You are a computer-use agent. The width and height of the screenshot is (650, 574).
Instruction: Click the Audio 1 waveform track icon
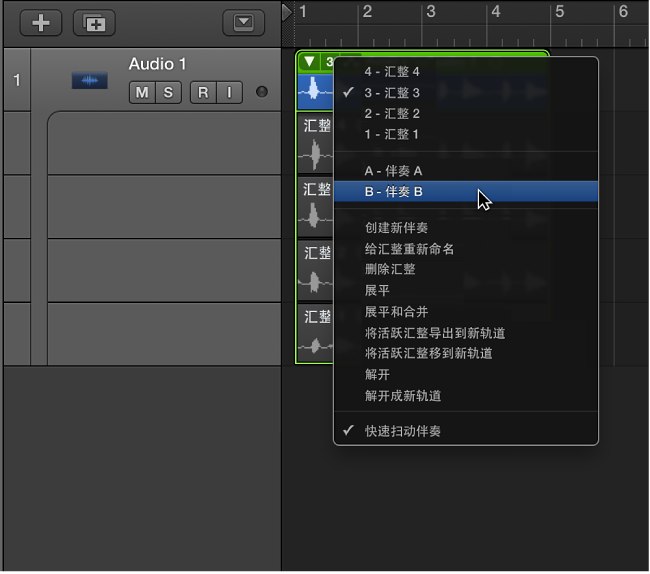(89, 80)
